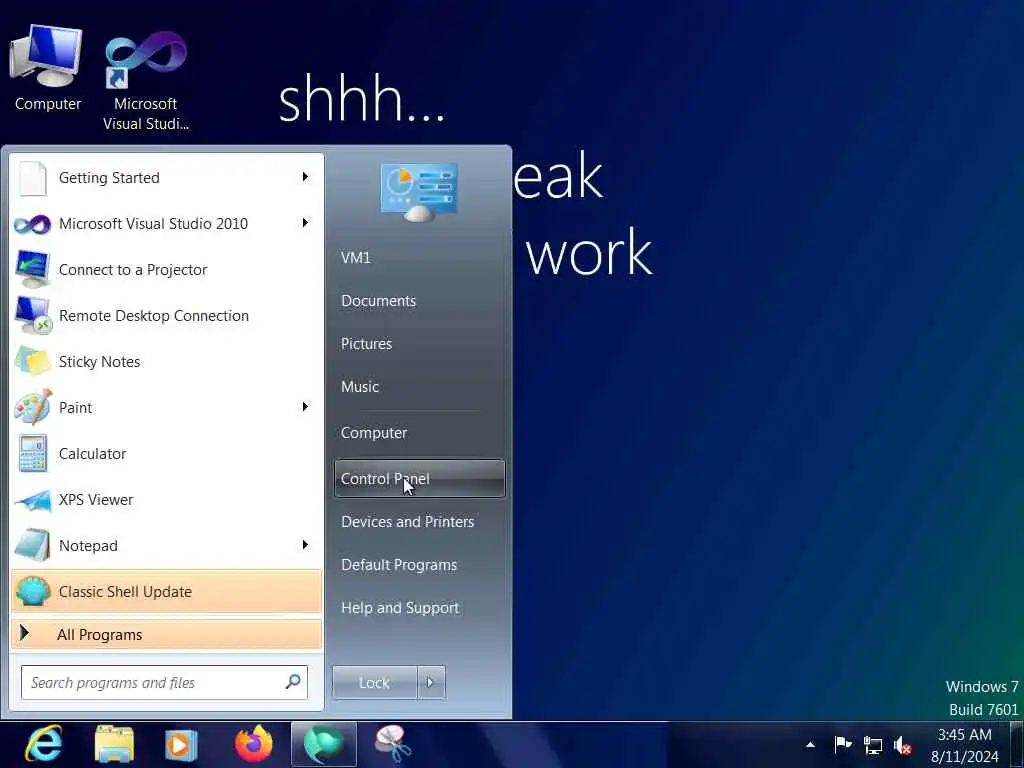The height and width of the screenshot is (768, 1024).
Task: Select the Calculator text label
Action: [92, 453]
